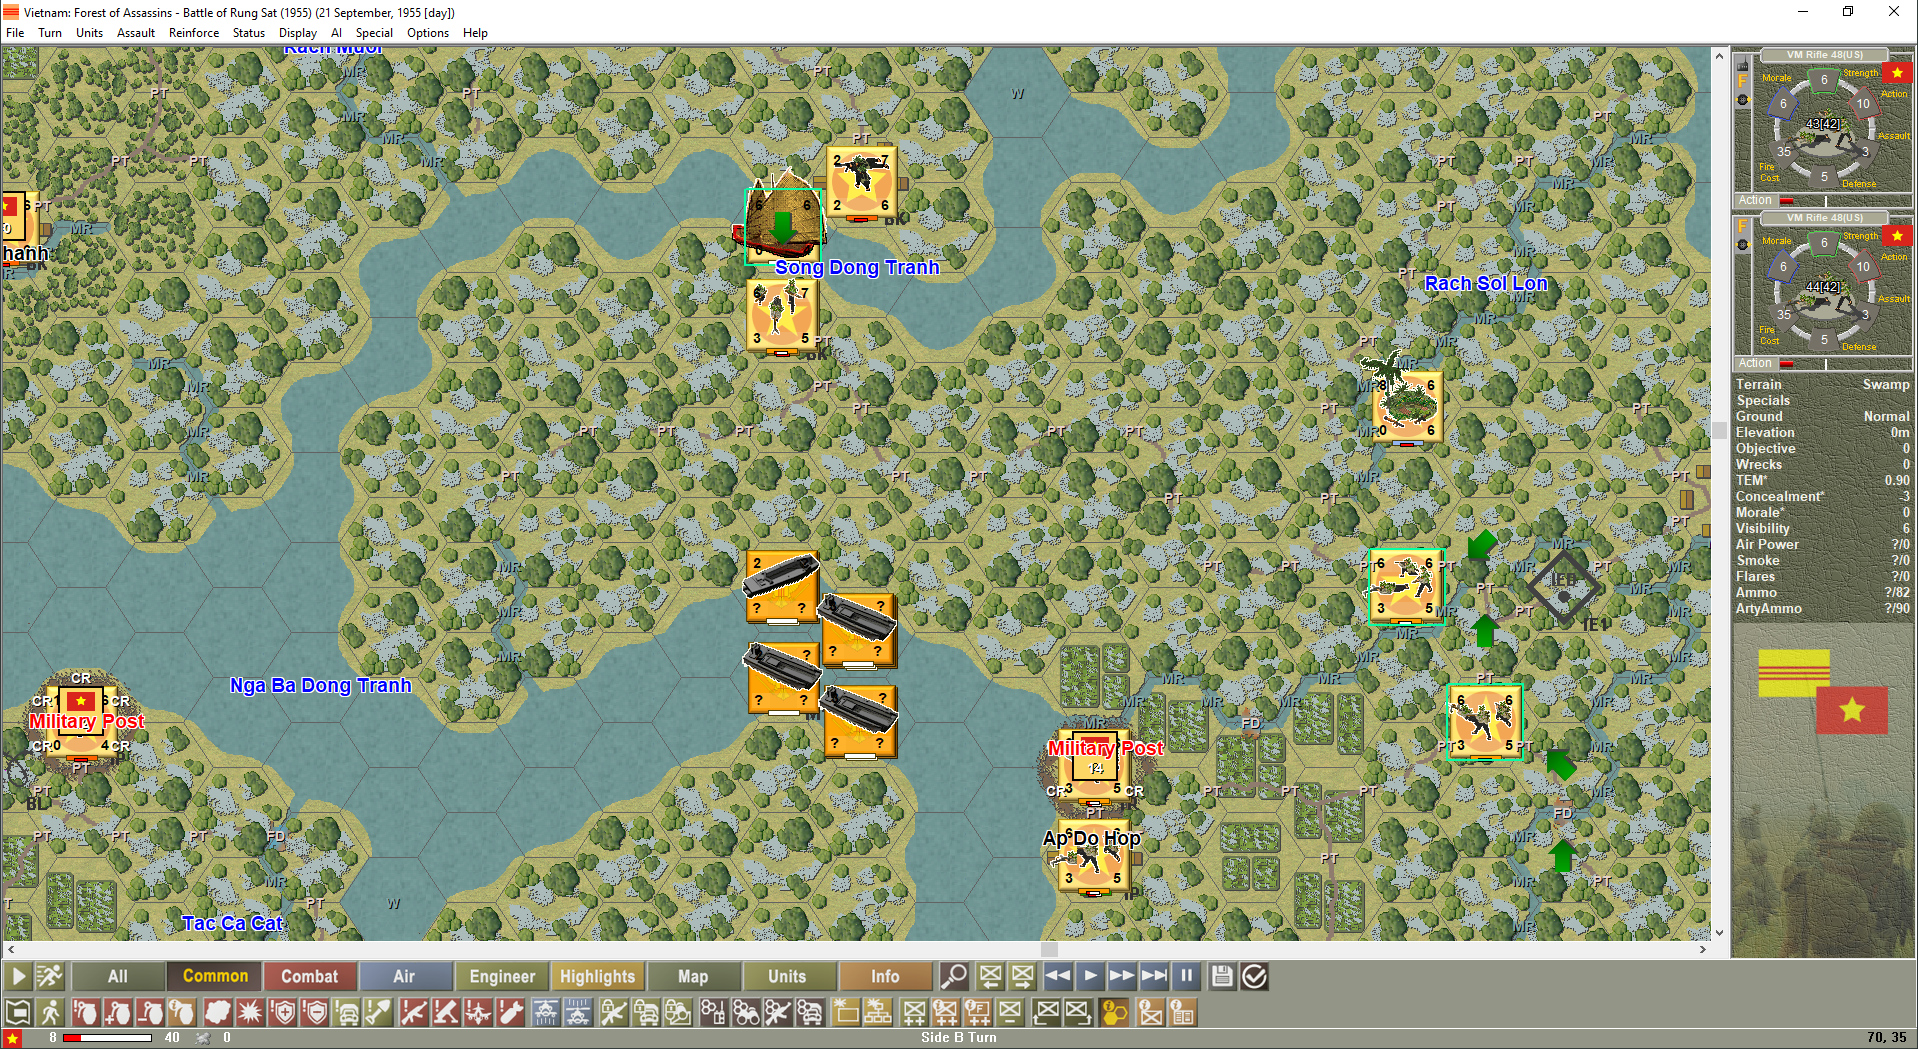Open the Help menu
Viewport: 1918px width, 1049px height.
[476, 33]
